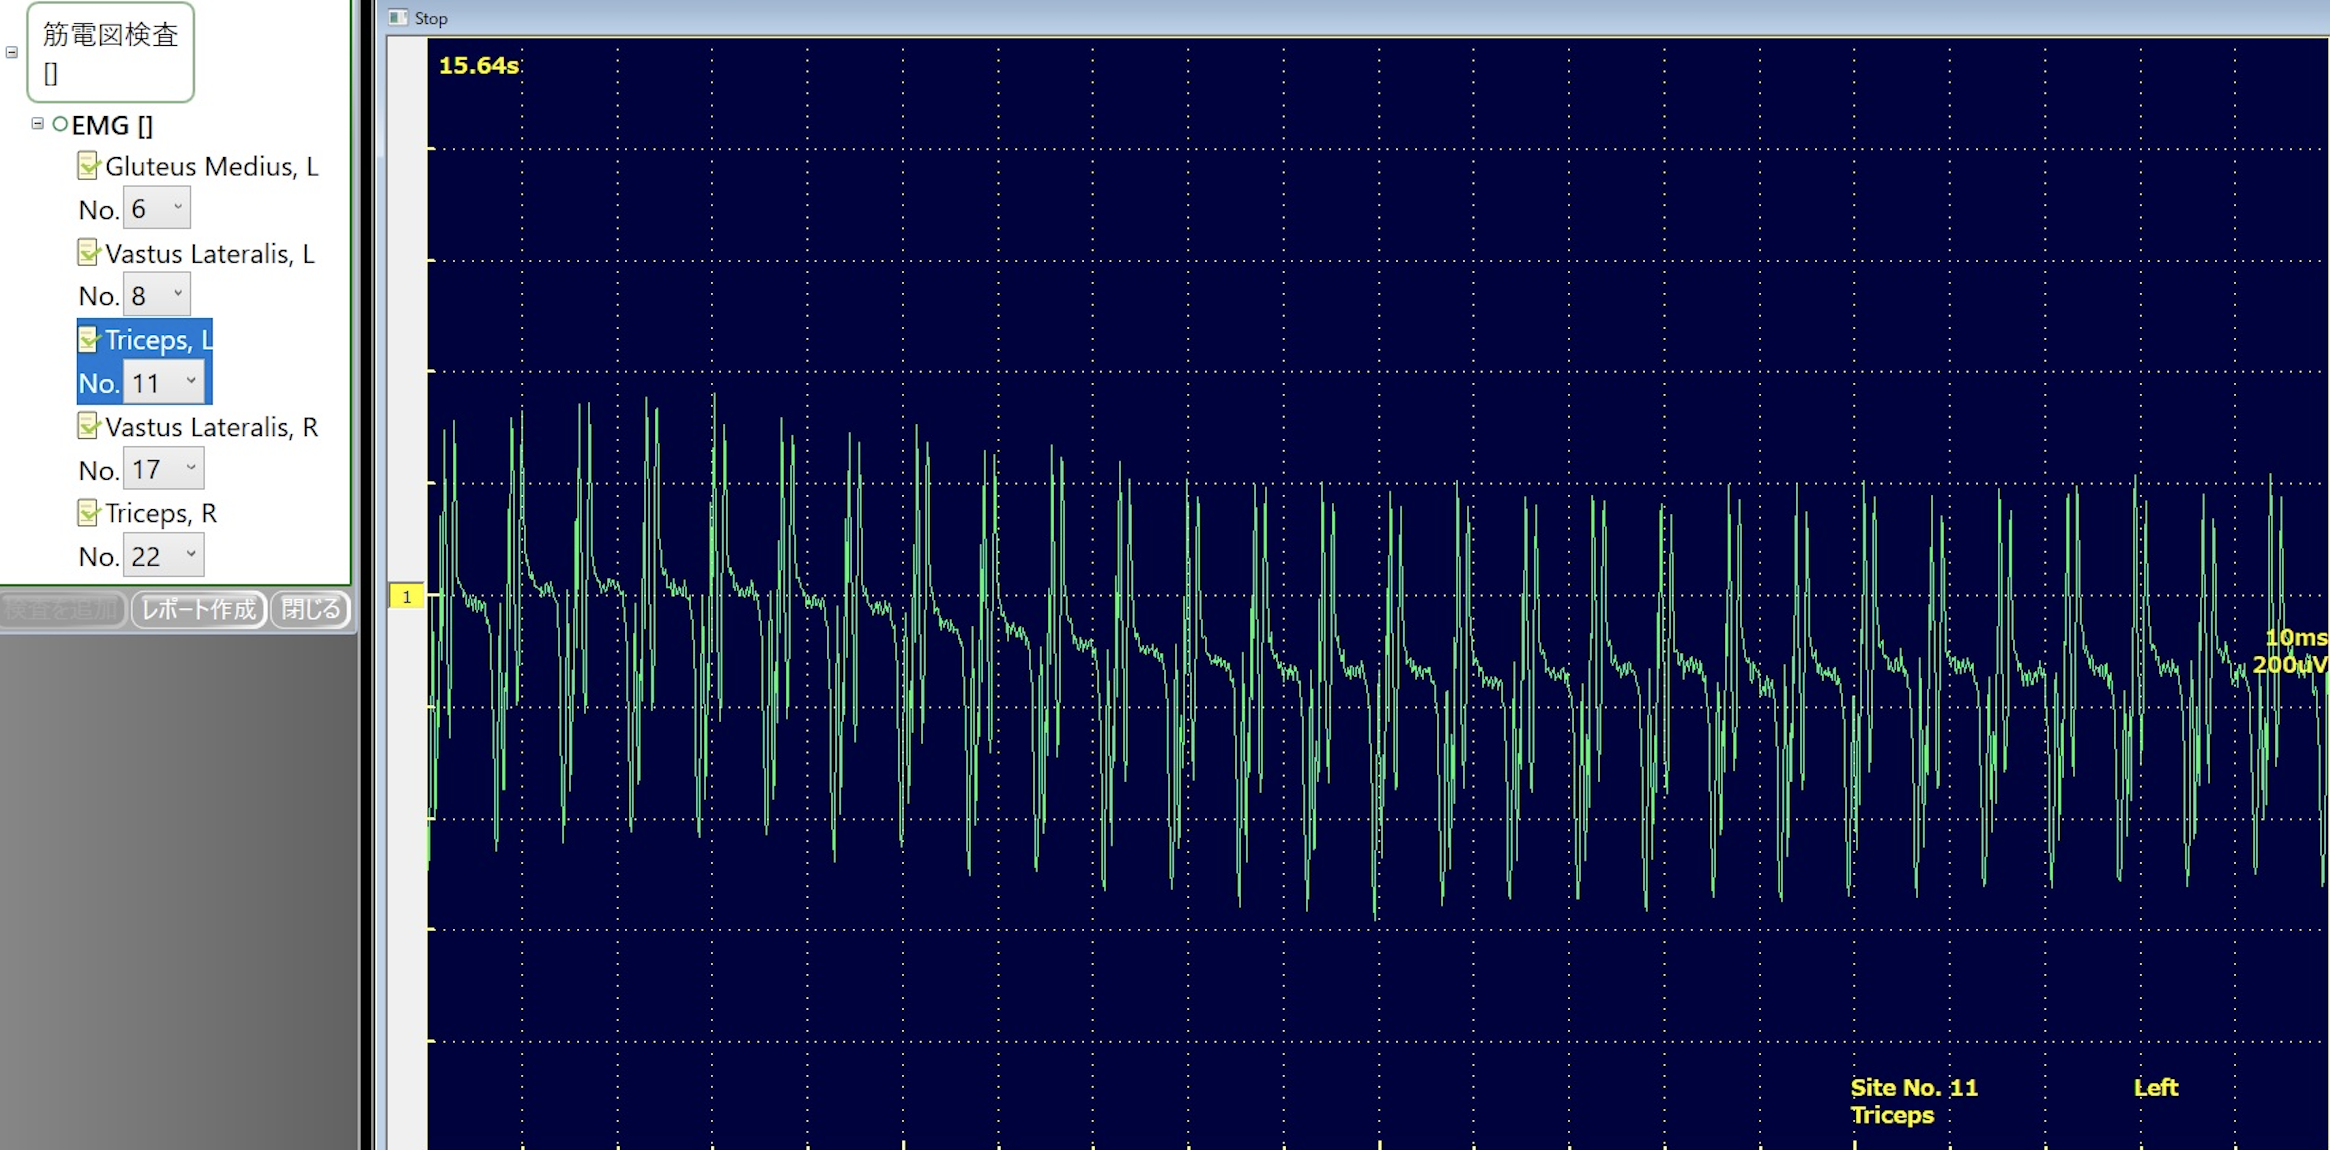Image resolution: width=2330 pixels, height=1150 pixels.
Task: Click the レポート作成 button
Action: [199, 609]
